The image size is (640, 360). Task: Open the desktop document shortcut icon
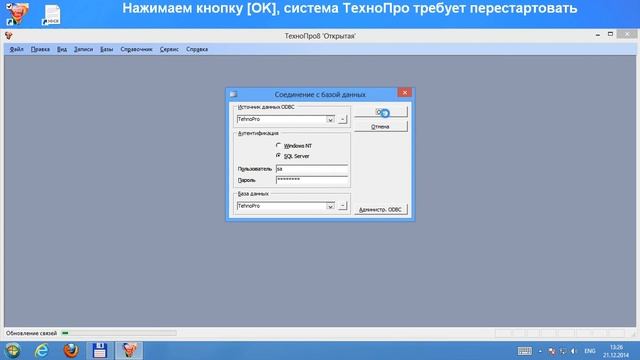[51, 15]
